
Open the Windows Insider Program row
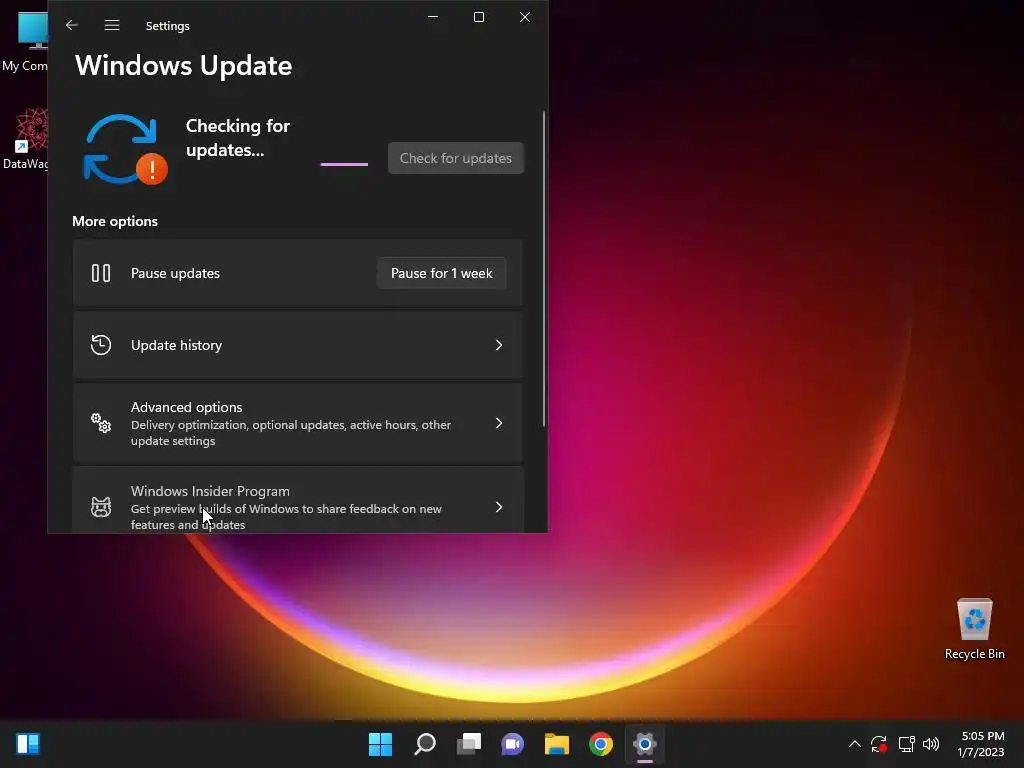click(298, 500)
